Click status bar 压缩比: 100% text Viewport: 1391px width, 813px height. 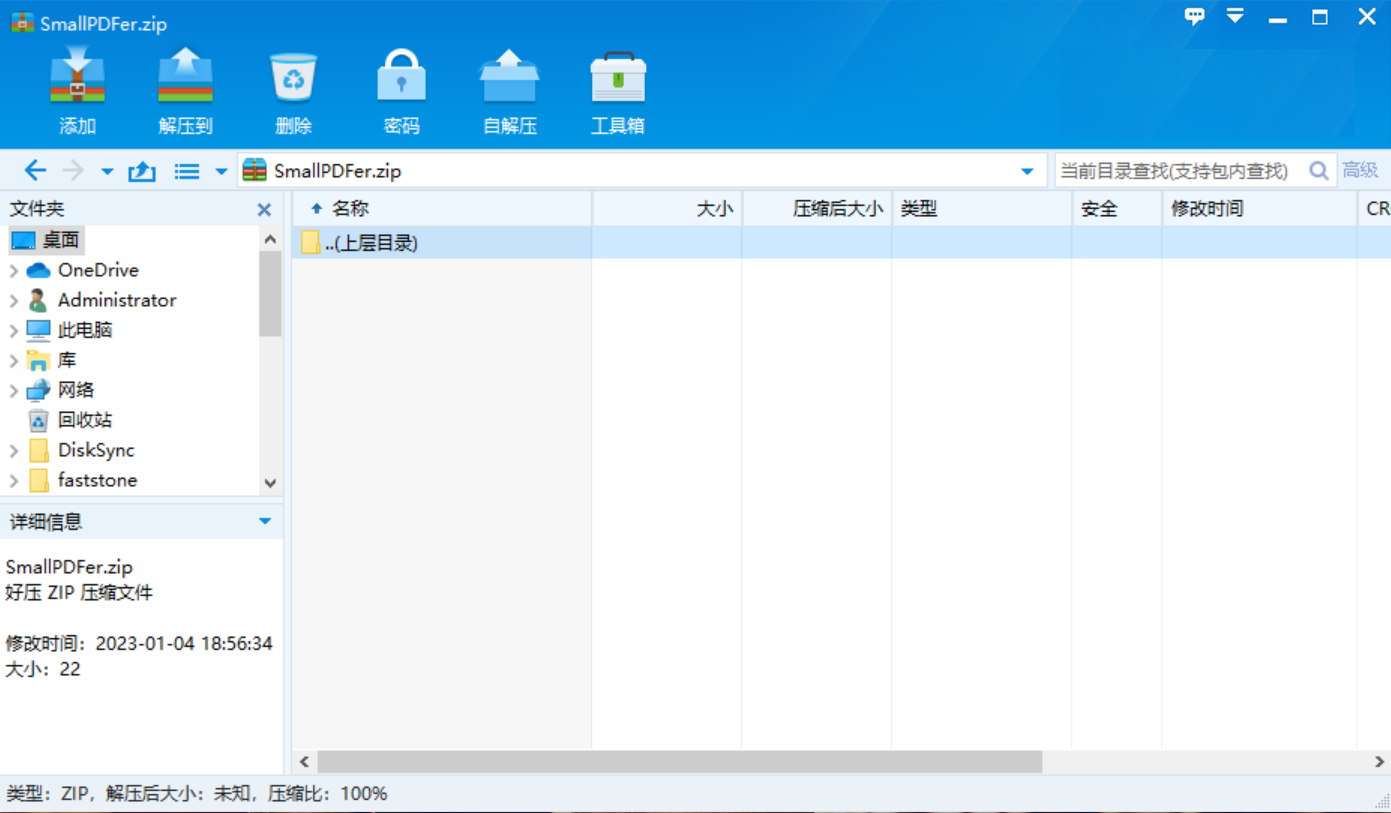pos(327,794)
